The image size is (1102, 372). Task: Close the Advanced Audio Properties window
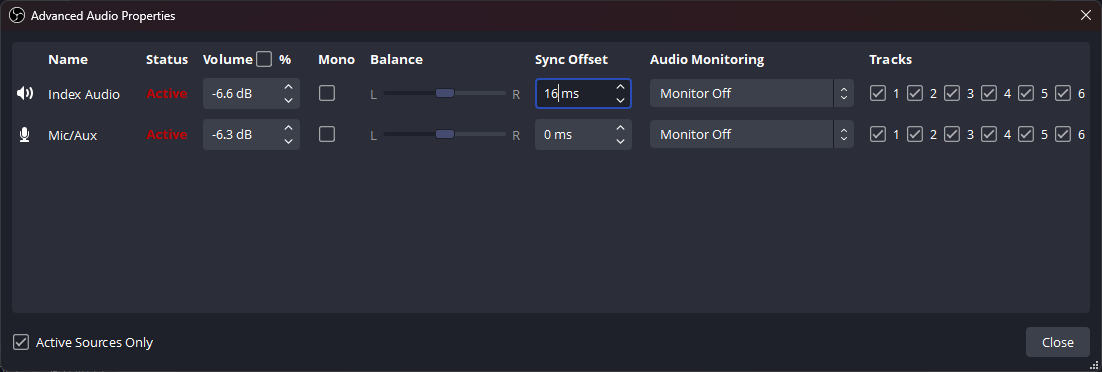click(1086, 15)
